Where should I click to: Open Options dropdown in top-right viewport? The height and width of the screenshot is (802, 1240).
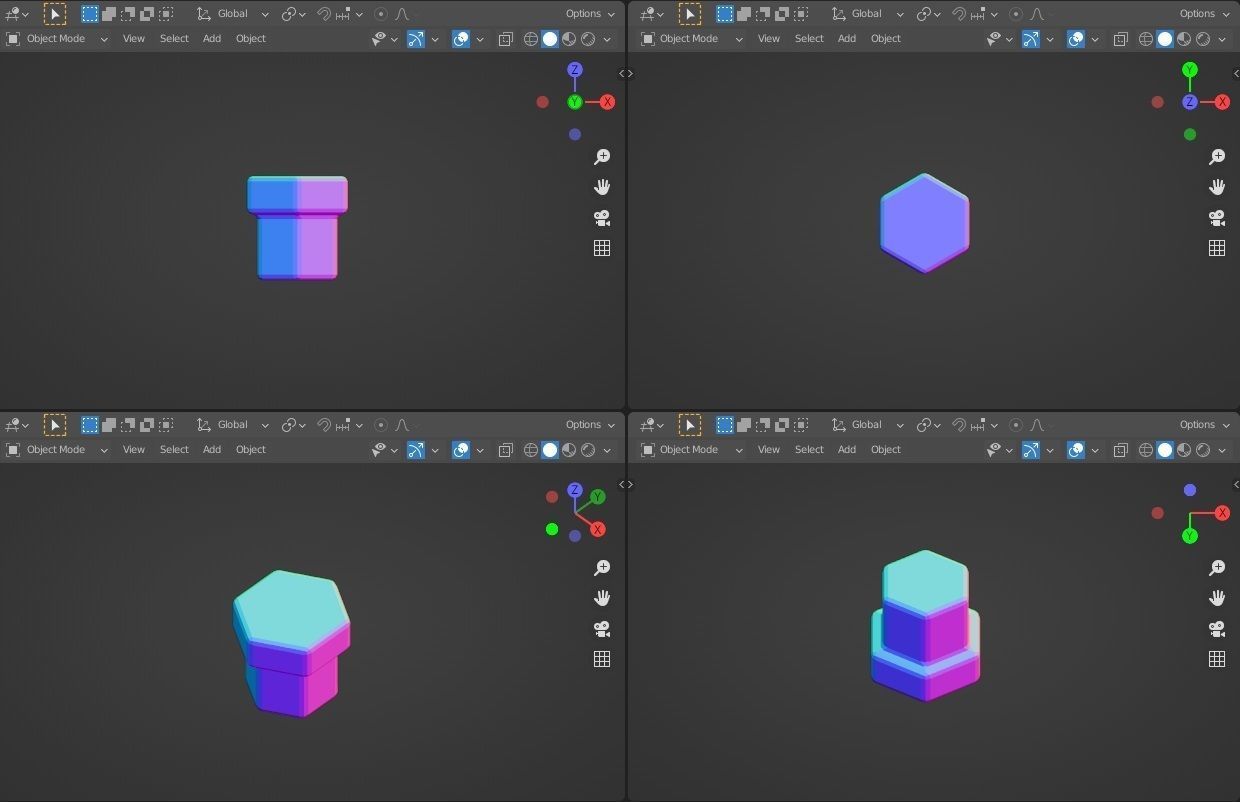1205,14
